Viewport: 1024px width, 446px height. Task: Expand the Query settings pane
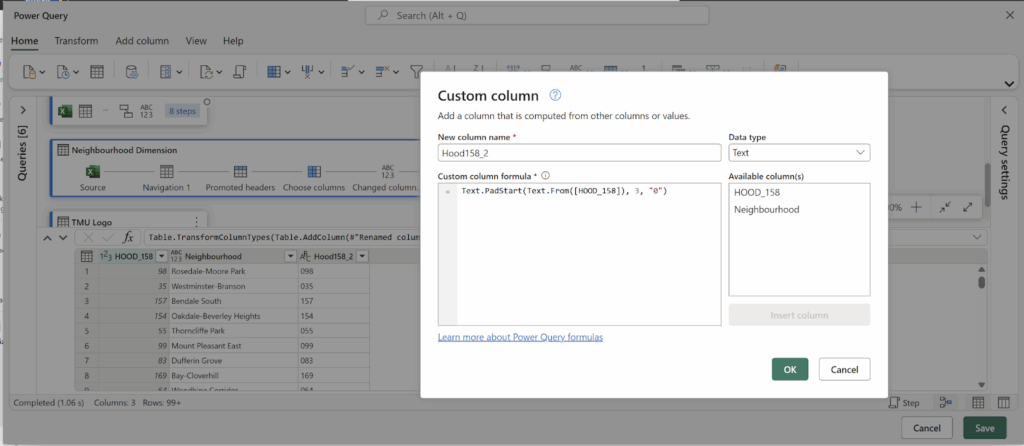click(x=1005, y=110)
